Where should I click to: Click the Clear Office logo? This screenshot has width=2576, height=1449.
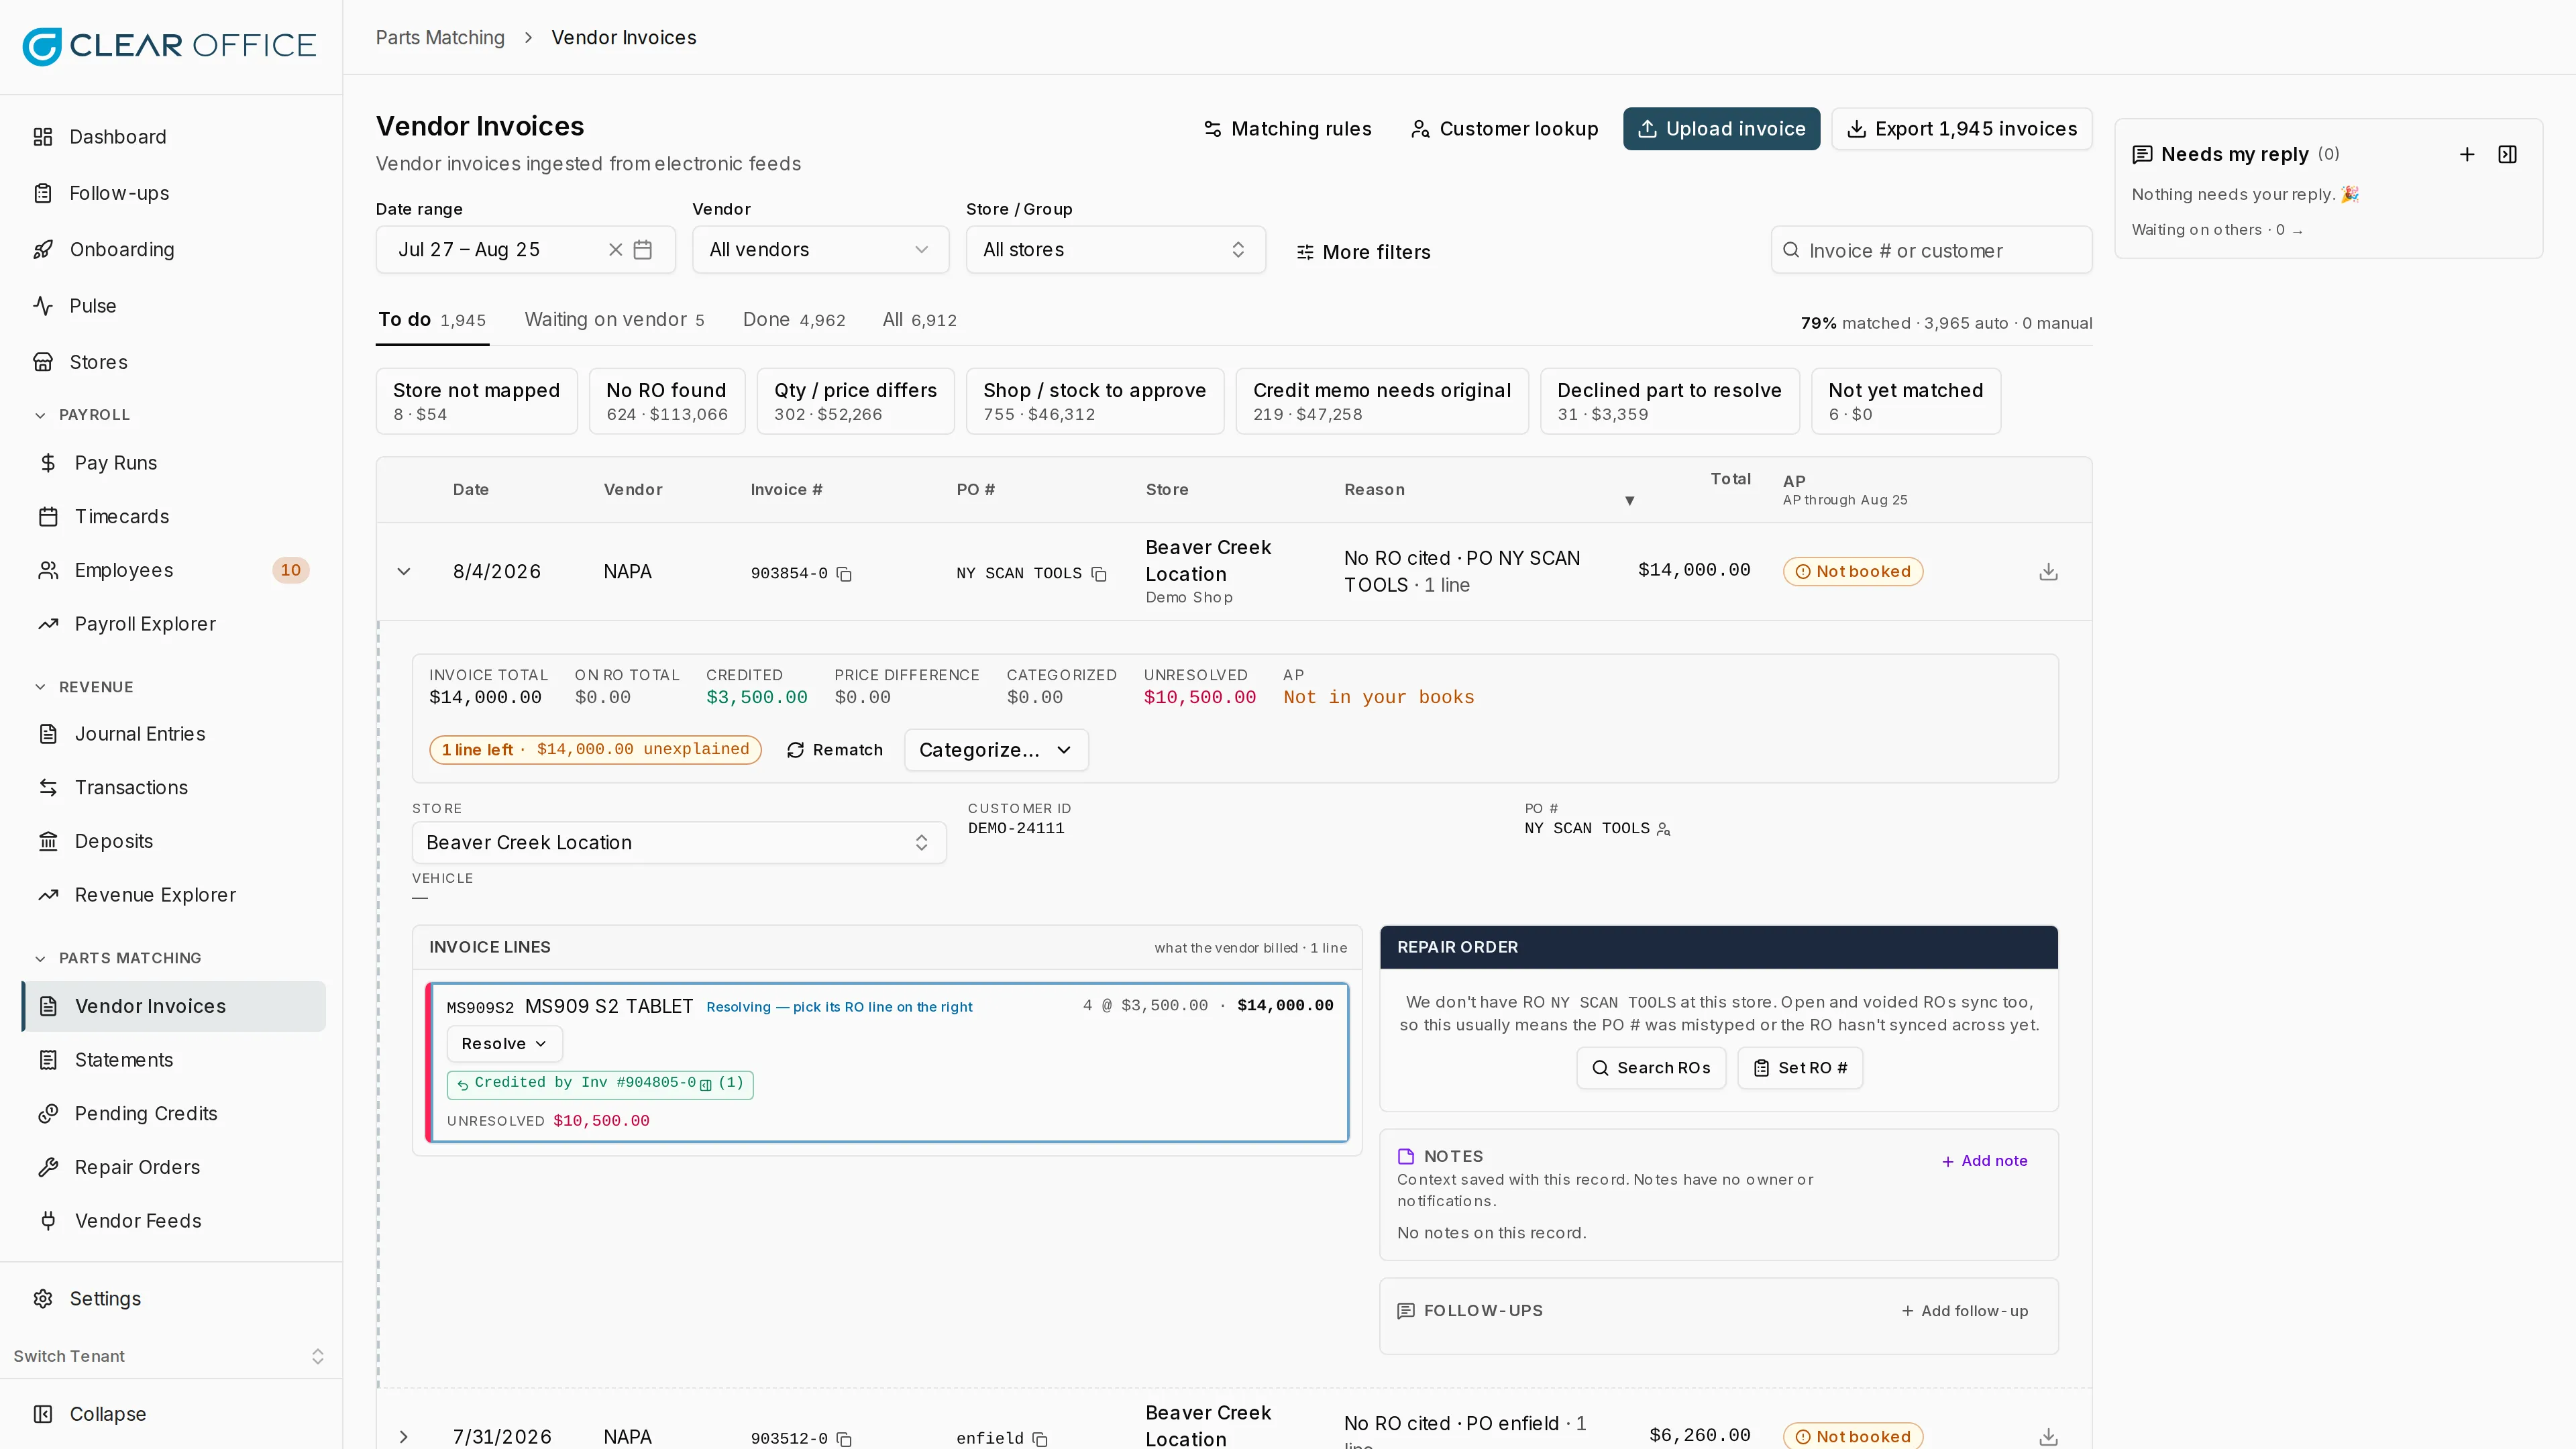[x=169, y=46]
